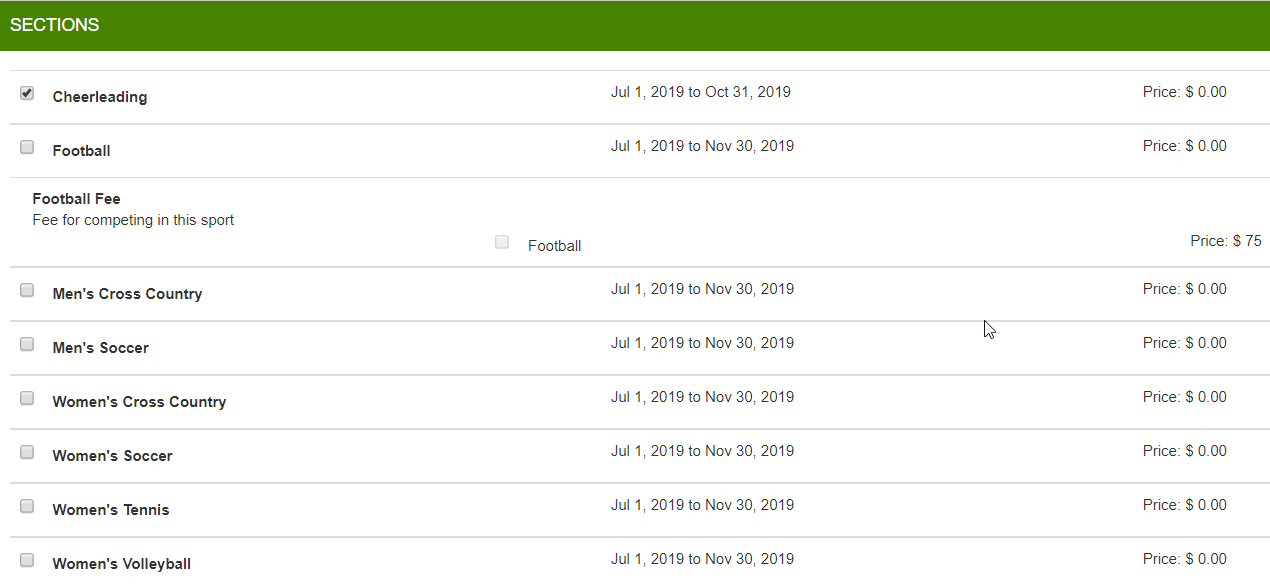Check the Men's Soccer checkbox

coord(27,344)
